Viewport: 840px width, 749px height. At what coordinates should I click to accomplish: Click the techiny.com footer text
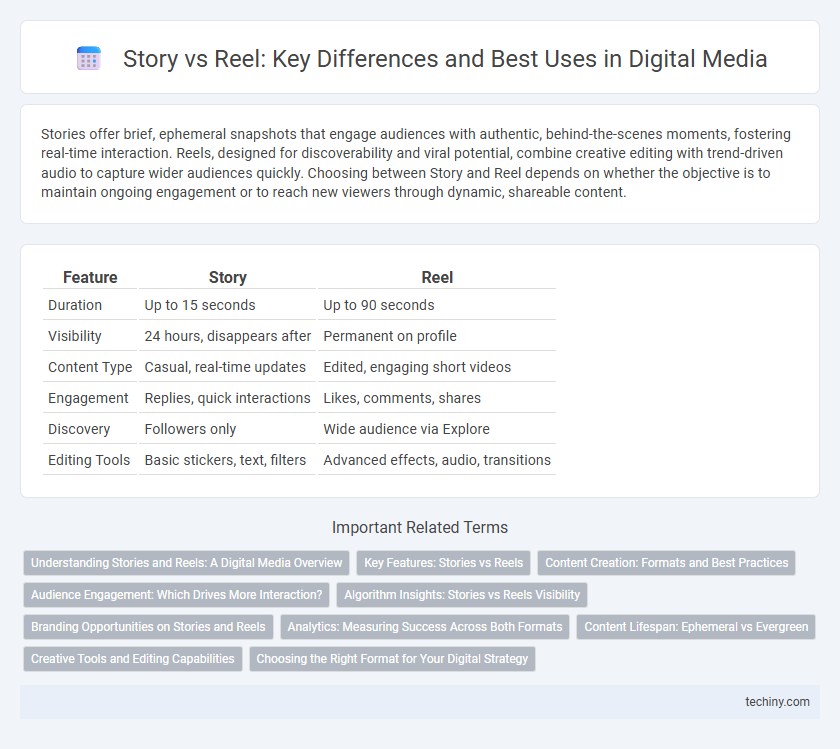(x=777, y=702)
